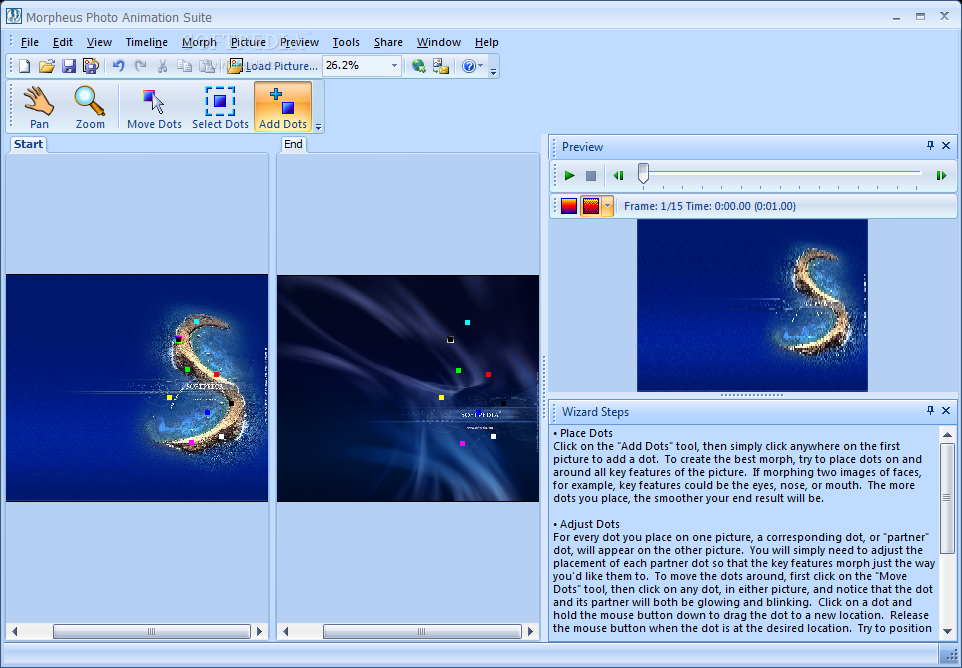Open the View menu
The height and width of the screenshot is (668, 962).
(99, 42)
